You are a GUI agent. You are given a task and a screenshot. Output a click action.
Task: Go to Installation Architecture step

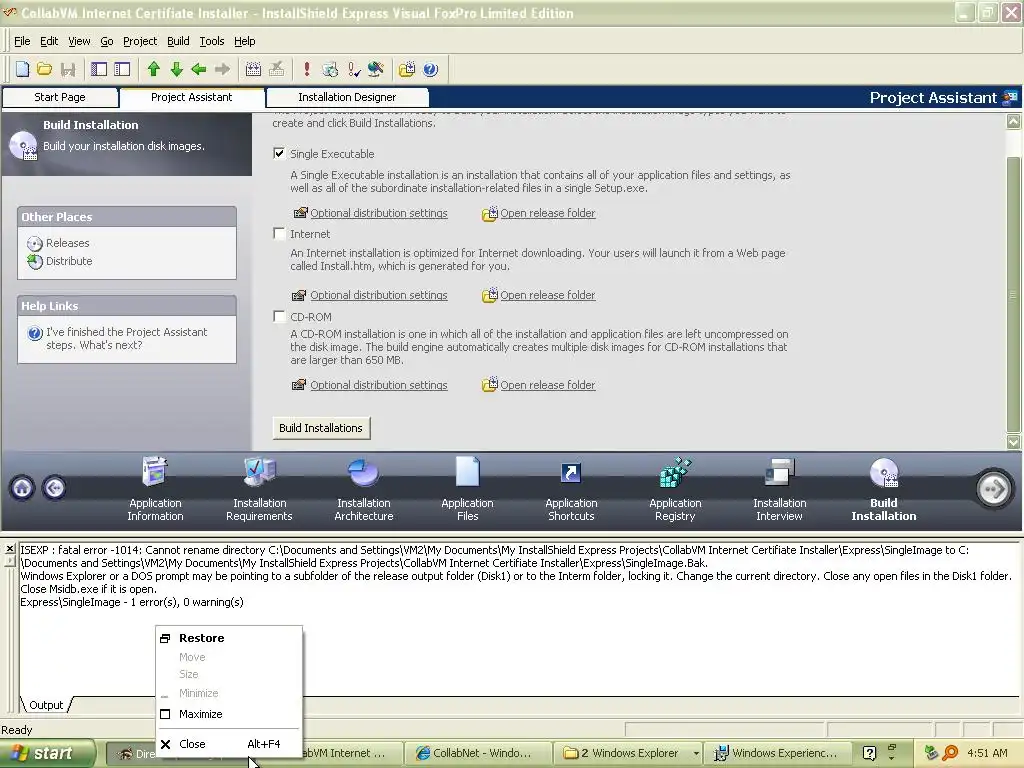(364, 489)
